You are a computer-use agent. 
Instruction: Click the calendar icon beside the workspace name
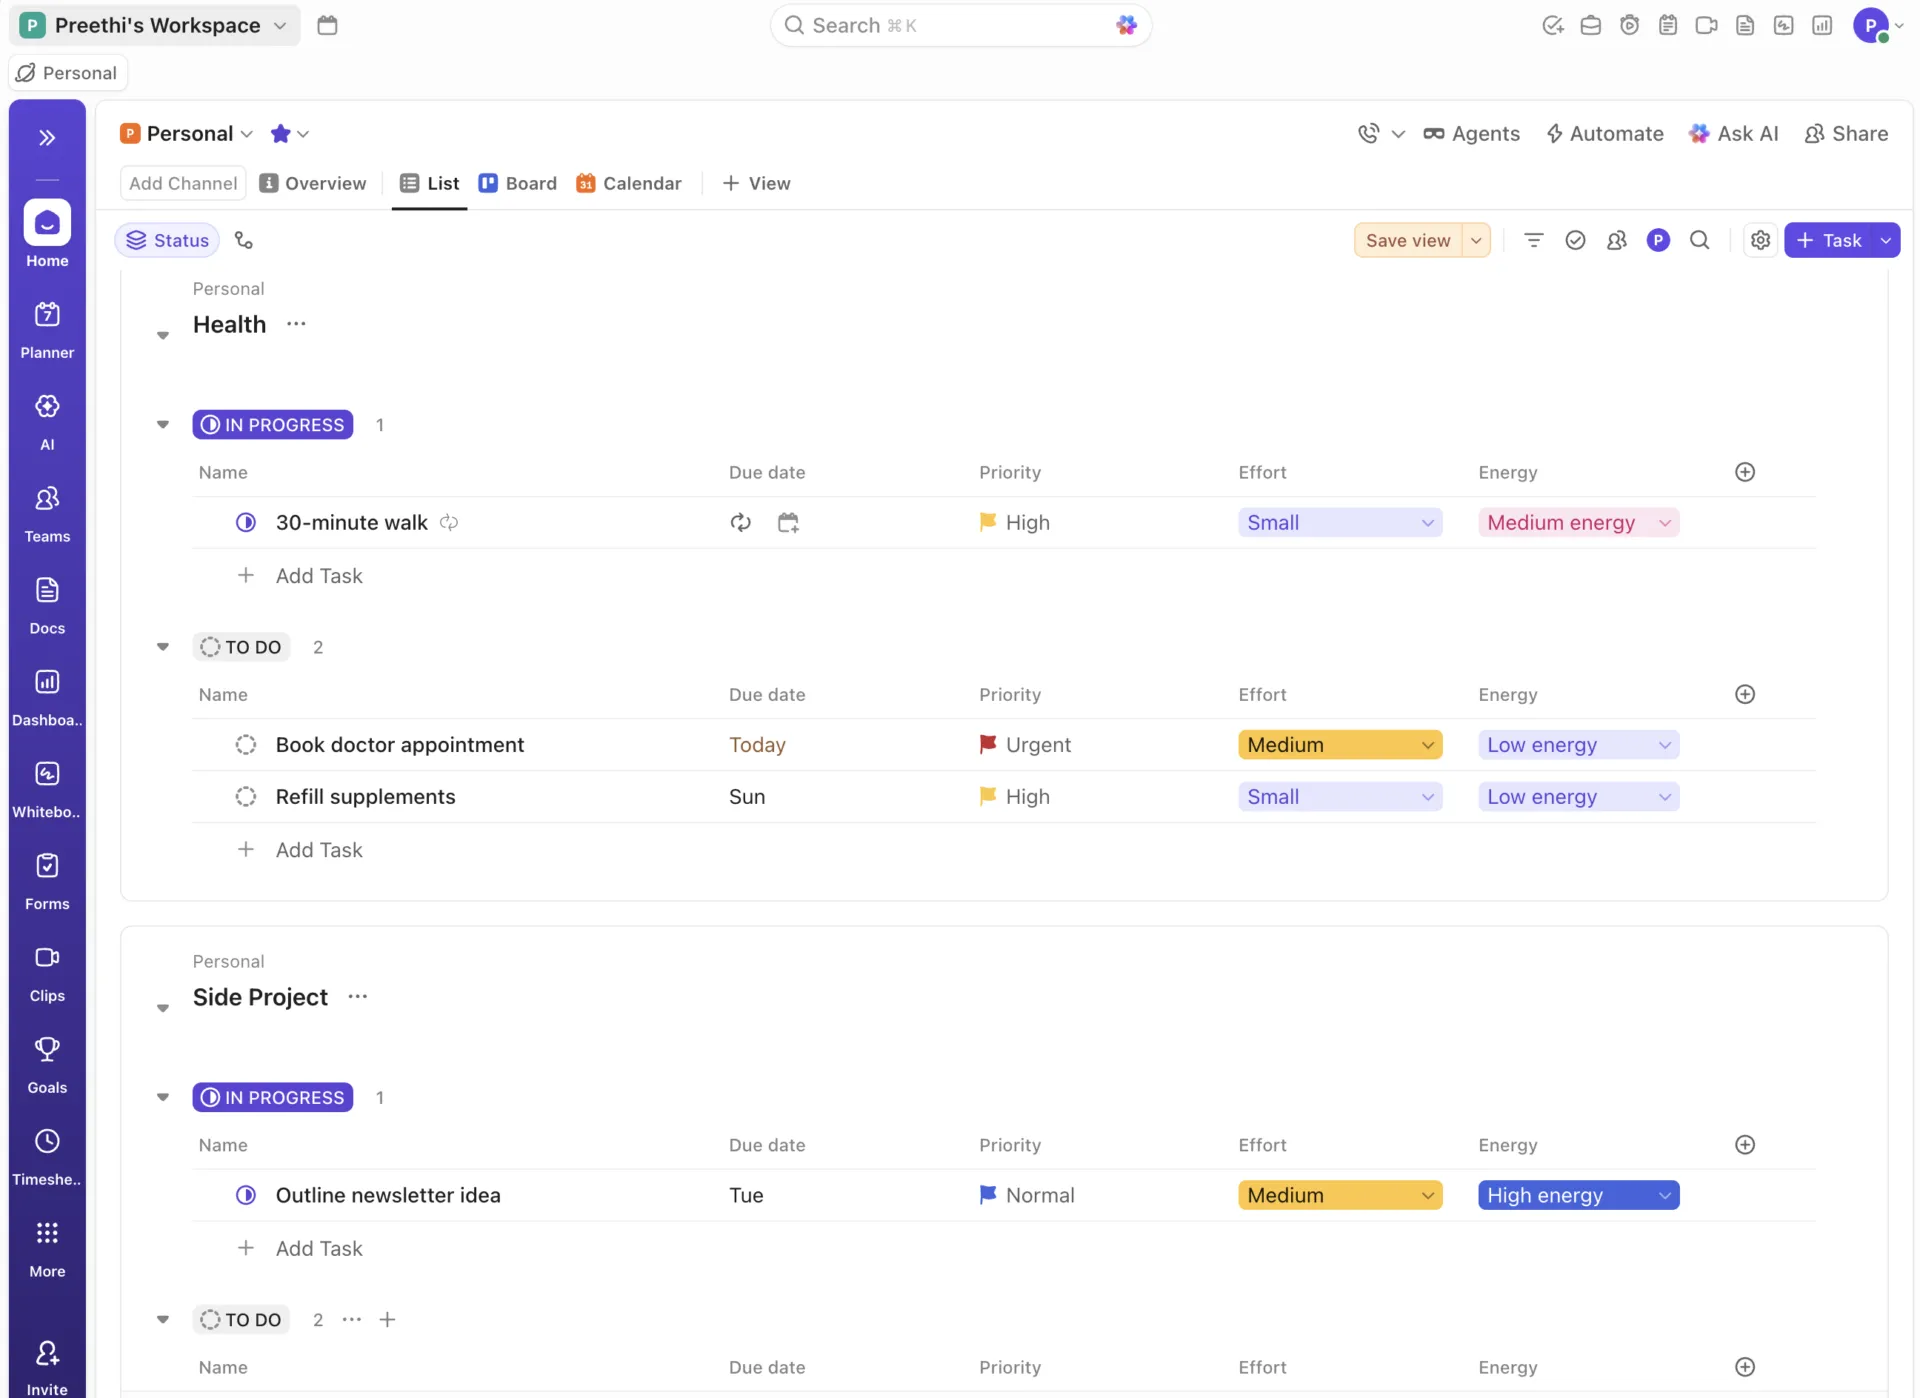point(327,25)
